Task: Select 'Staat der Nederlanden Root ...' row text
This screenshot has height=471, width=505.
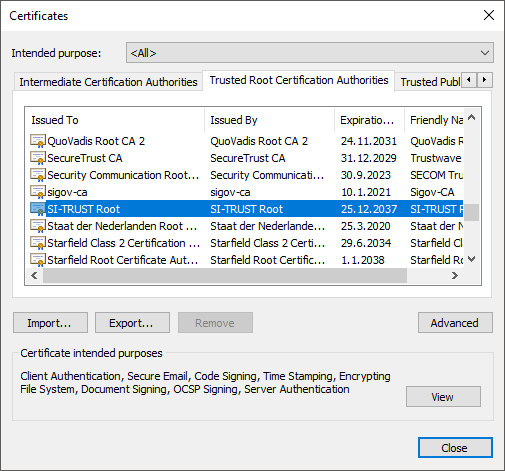Action: click(x=122, y=226)
